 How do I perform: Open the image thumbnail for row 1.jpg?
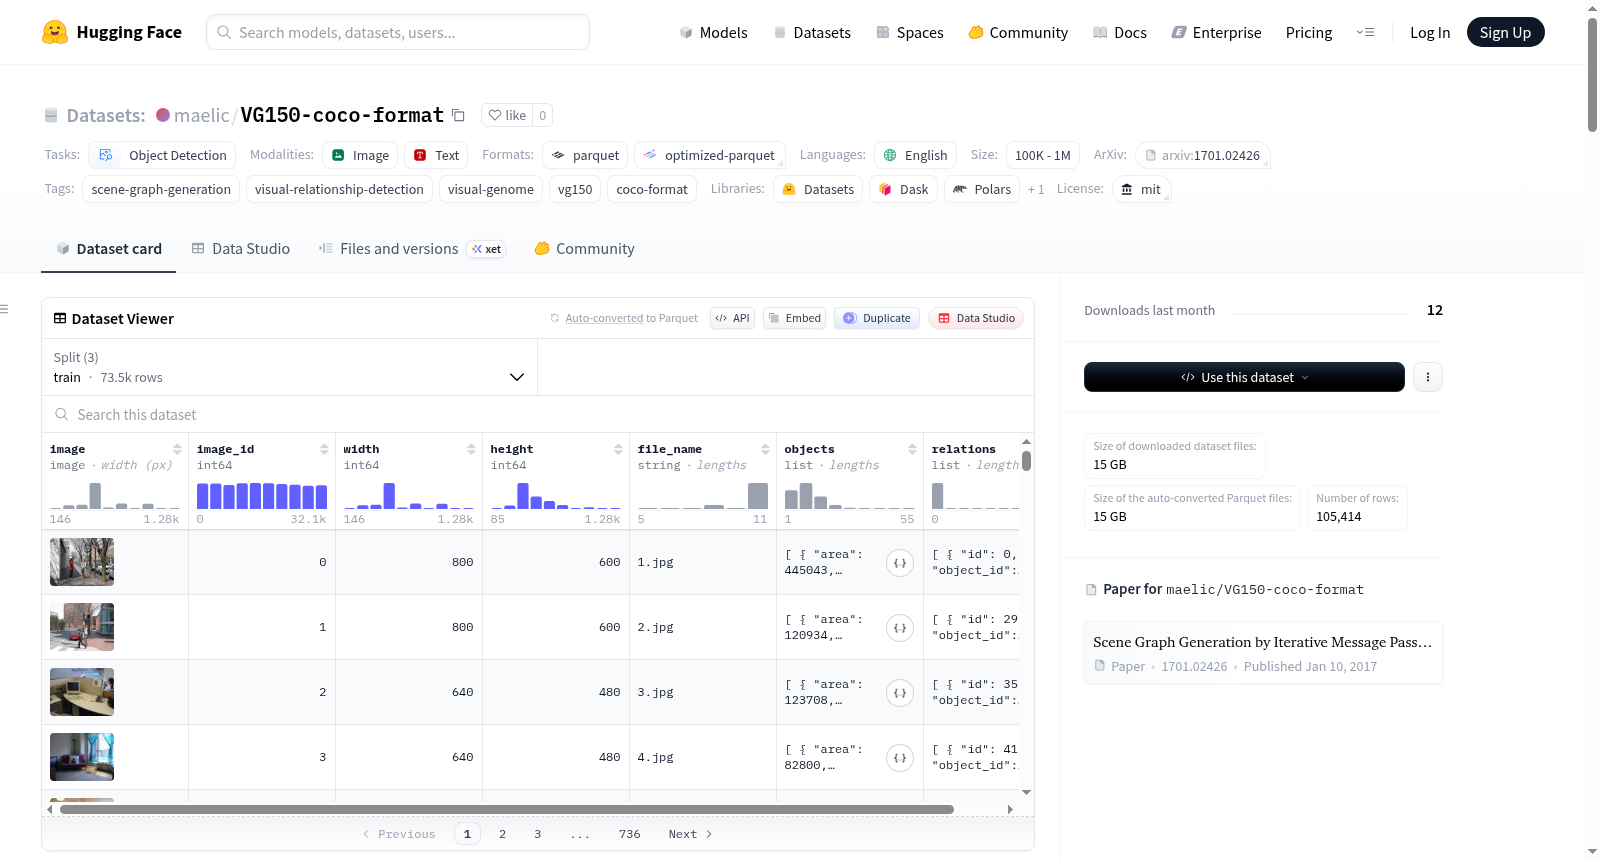(82, 562)
